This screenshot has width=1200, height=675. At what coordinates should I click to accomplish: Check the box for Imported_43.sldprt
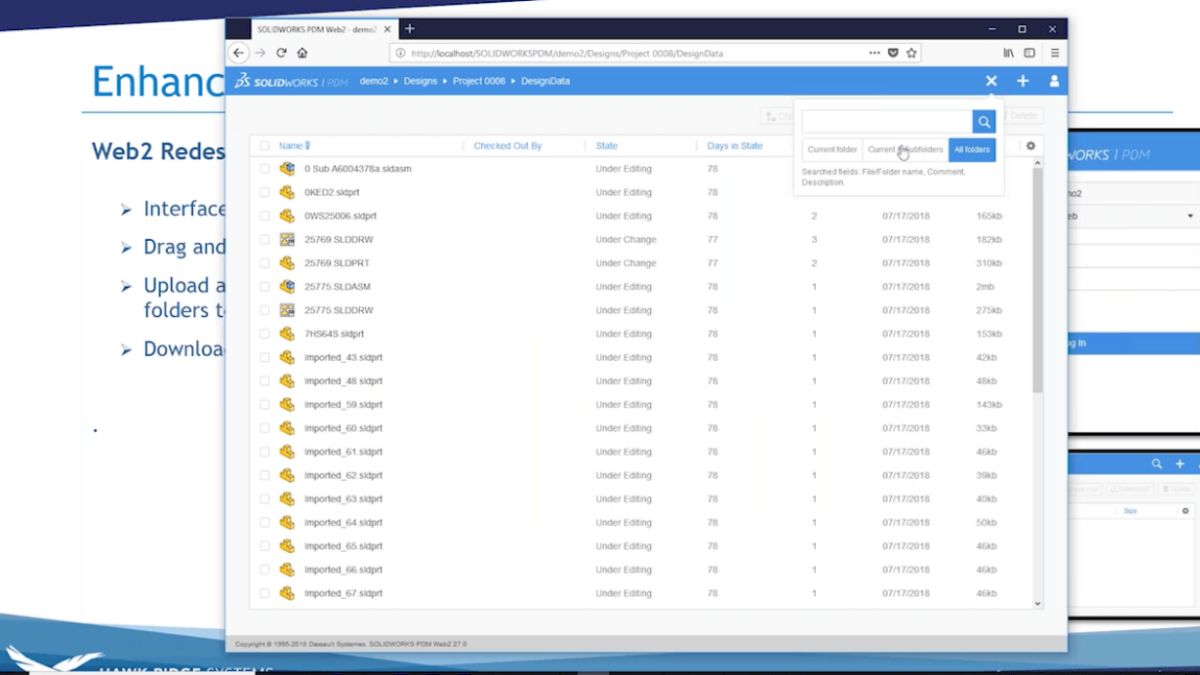click(x=264, y=357)
